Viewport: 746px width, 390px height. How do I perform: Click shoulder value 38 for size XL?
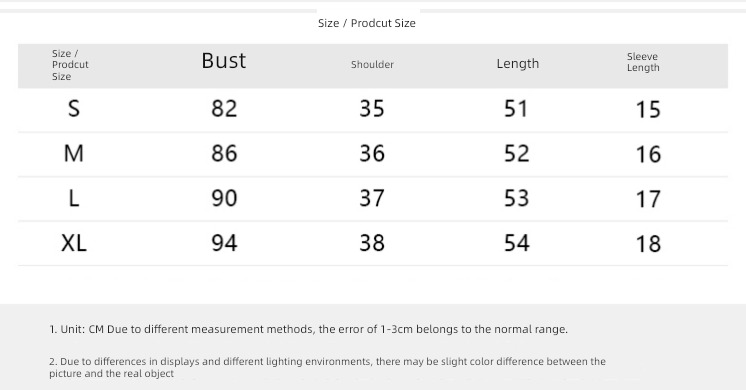coord(372,243)
